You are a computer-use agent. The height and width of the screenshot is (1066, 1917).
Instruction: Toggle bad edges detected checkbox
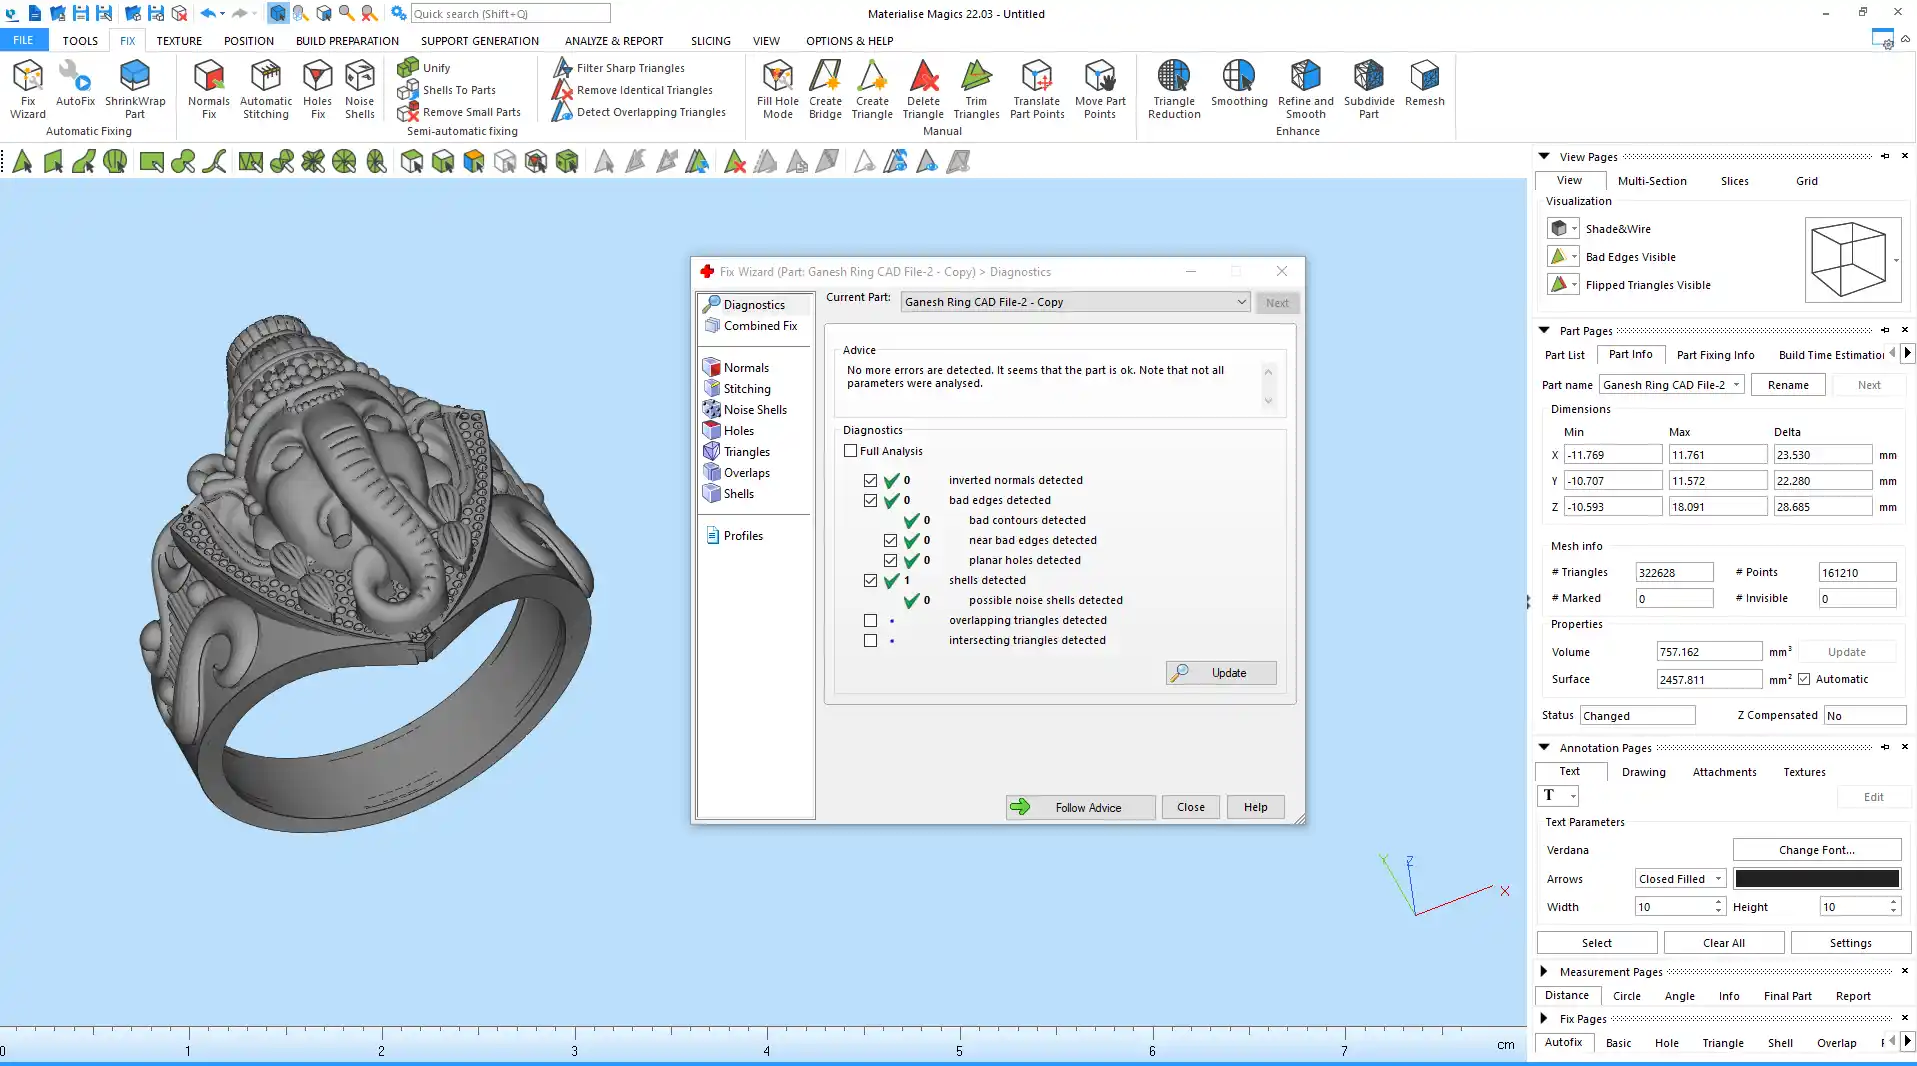click(871, 500)
